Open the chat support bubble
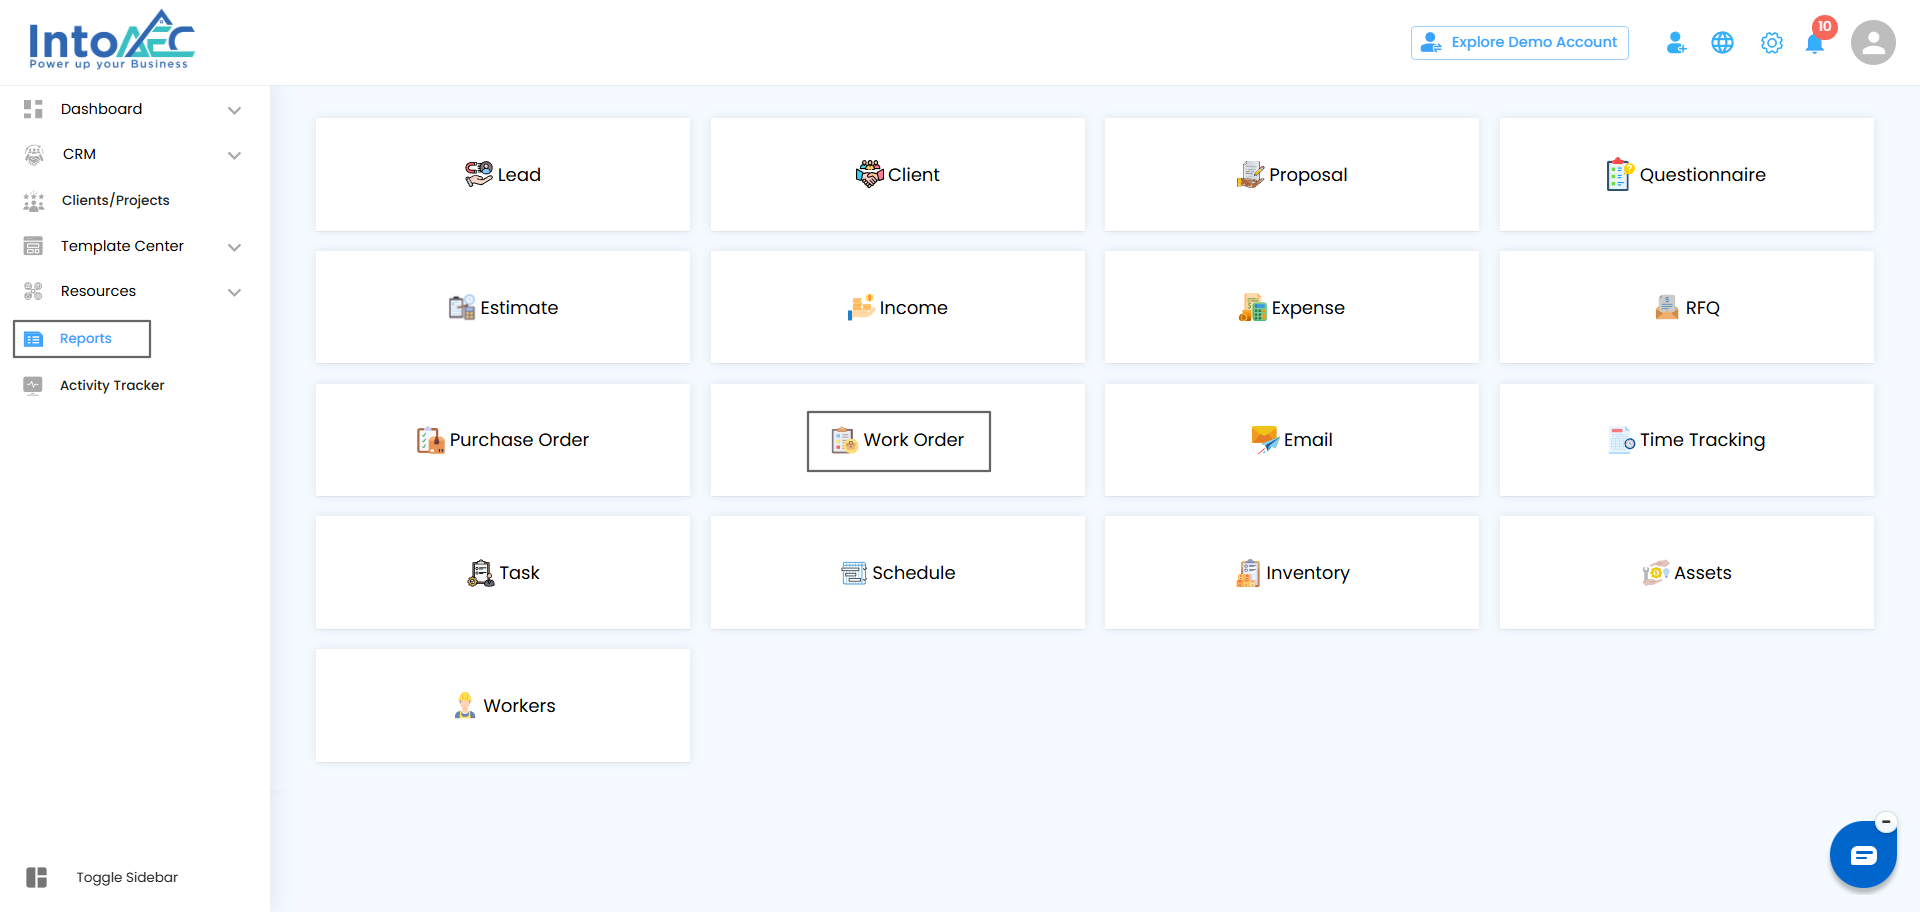 point(1862,855)
